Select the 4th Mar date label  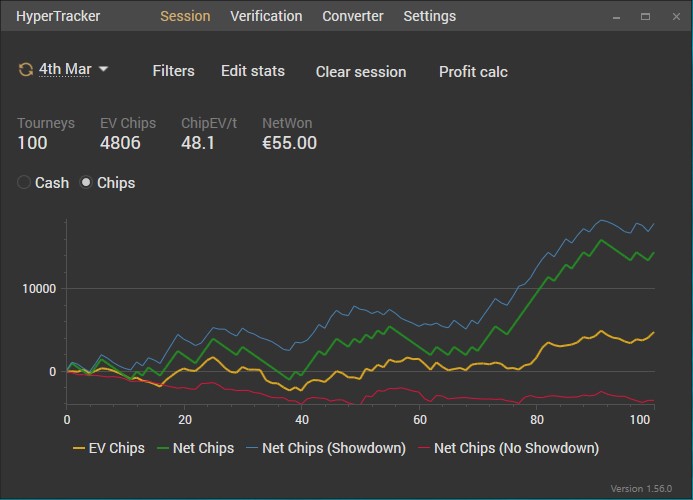pos(65,69)
